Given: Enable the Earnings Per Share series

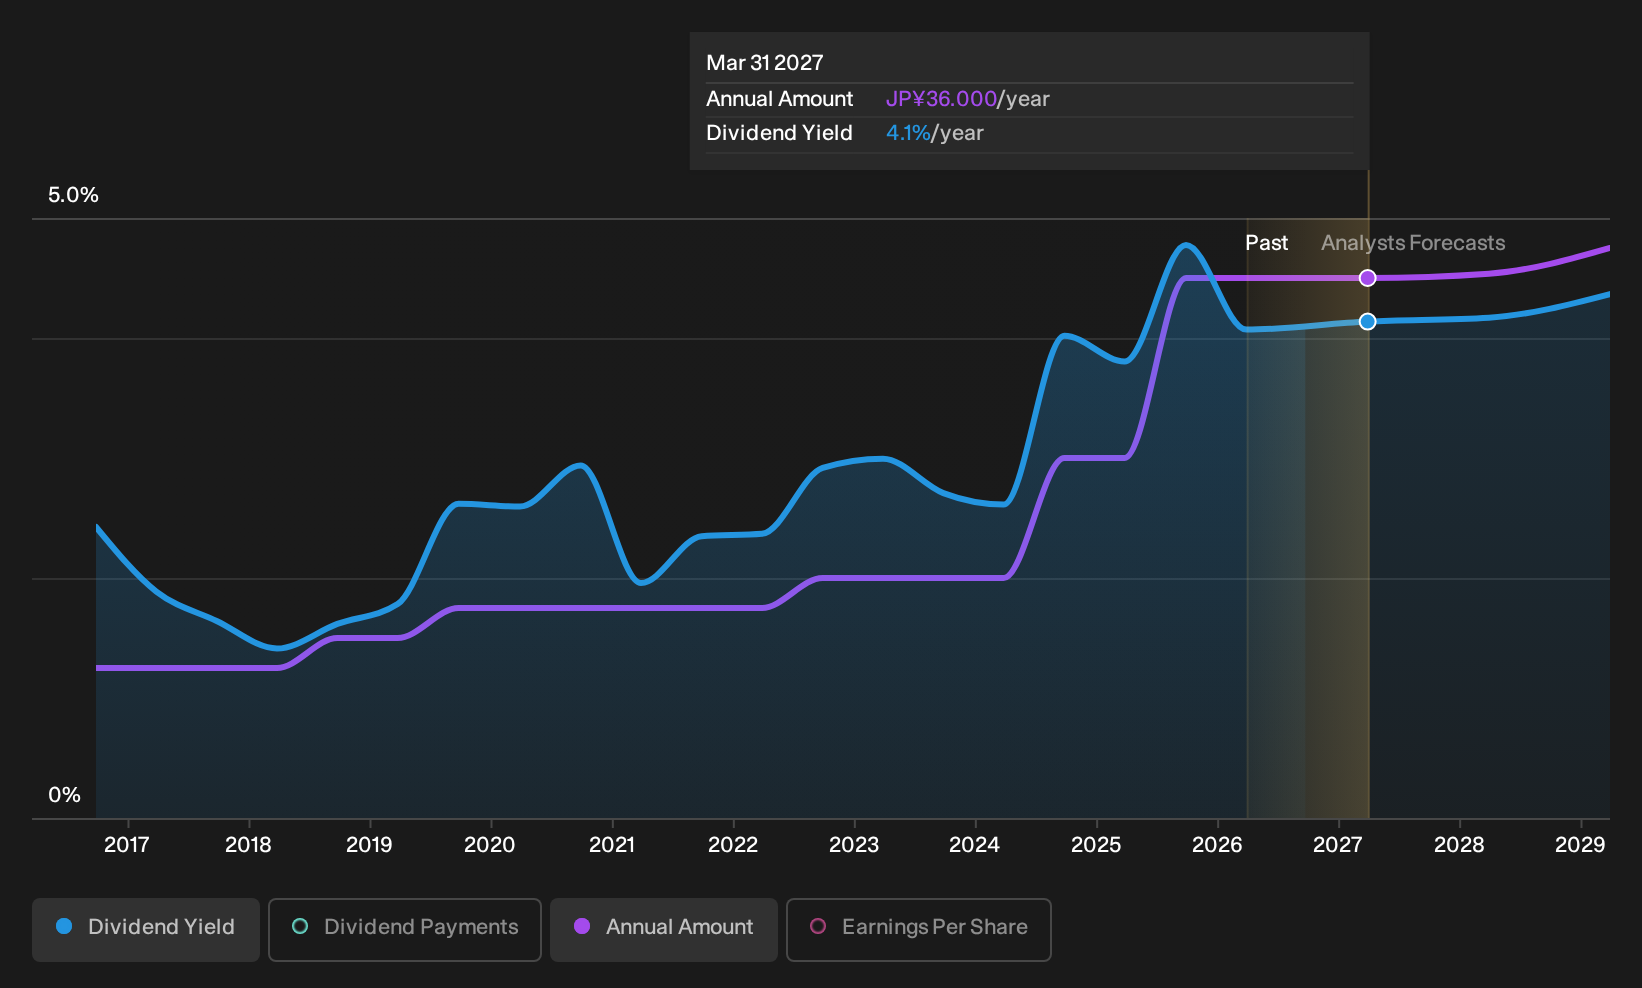Looking at the screenshot, I should coord(919,930).
